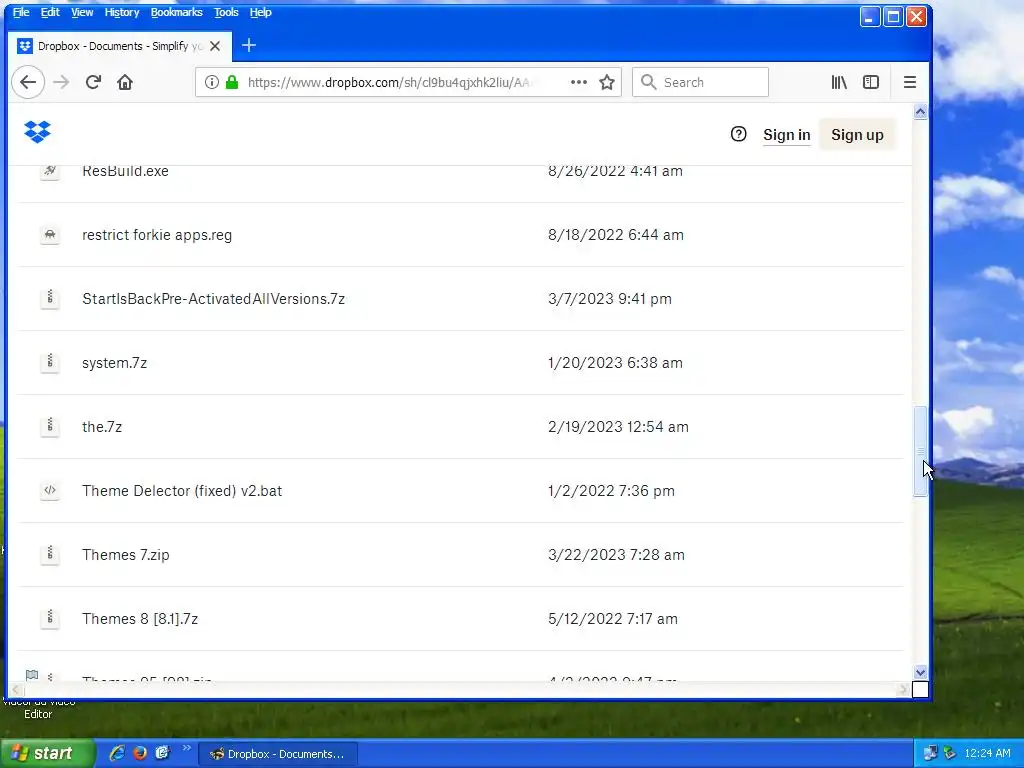Expand the quick launch chevron
The image size is (1024, 768).
coord(187,748)
